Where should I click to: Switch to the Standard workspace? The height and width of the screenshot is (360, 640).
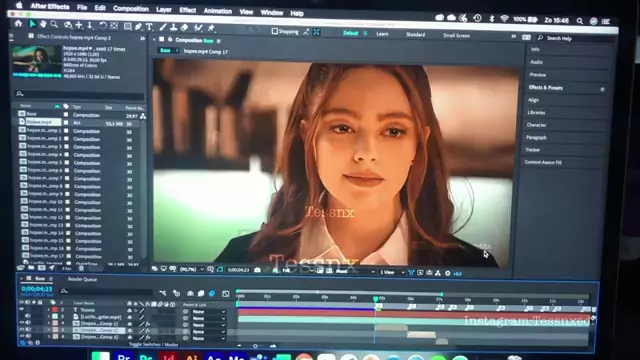coord(416,35)
